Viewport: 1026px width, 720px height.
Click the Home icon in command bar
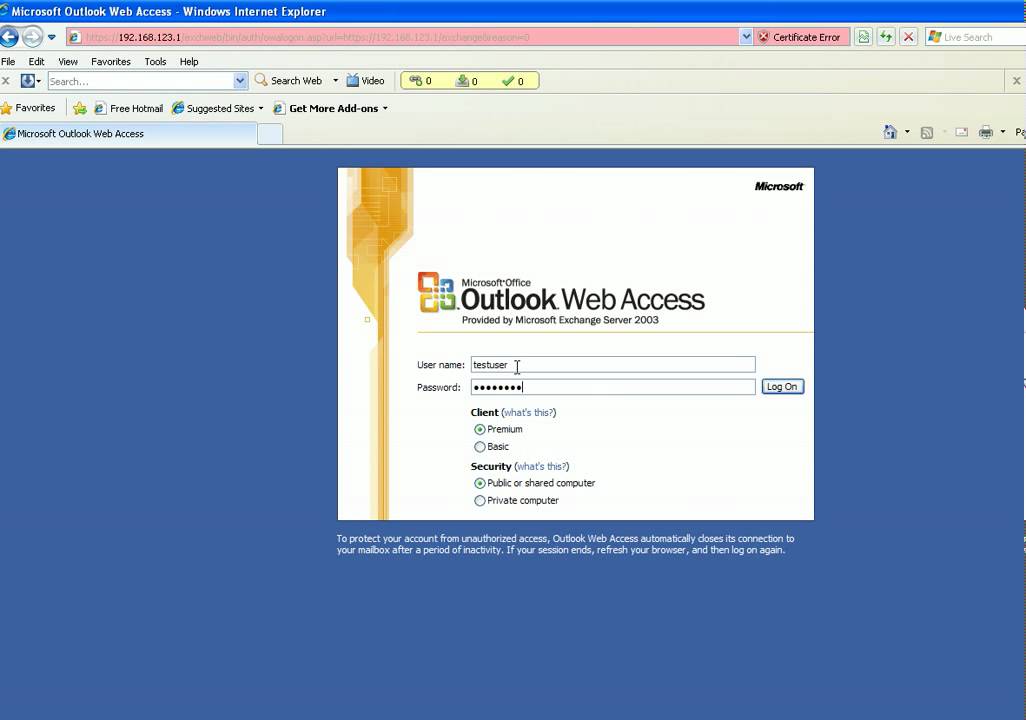point(890,132)
